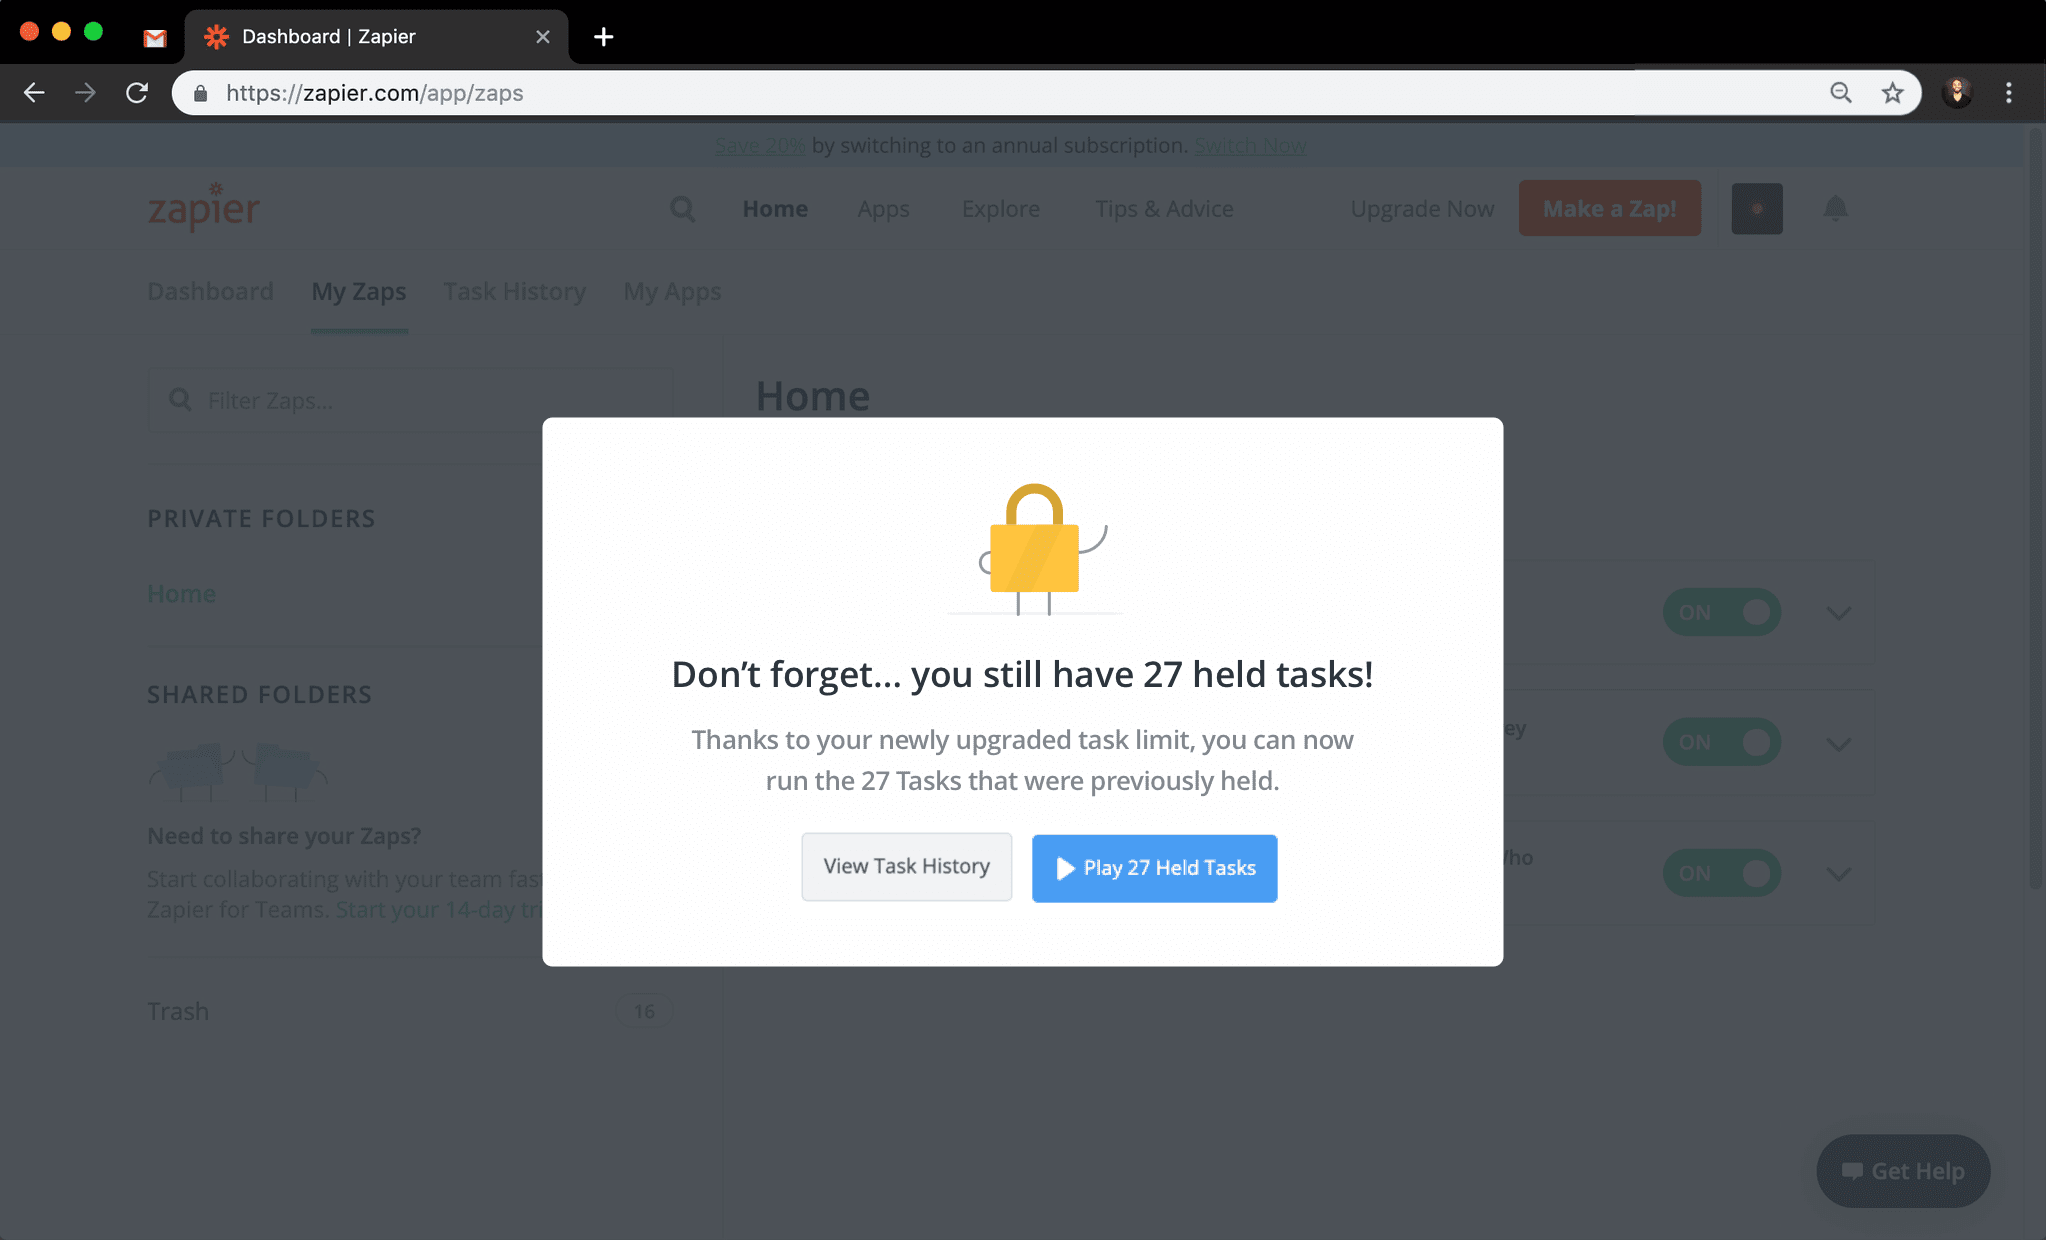Expand the second Zap's chevron menu
Image resolution: width=2046 pixels, height=1240 pixels.
1838,744
